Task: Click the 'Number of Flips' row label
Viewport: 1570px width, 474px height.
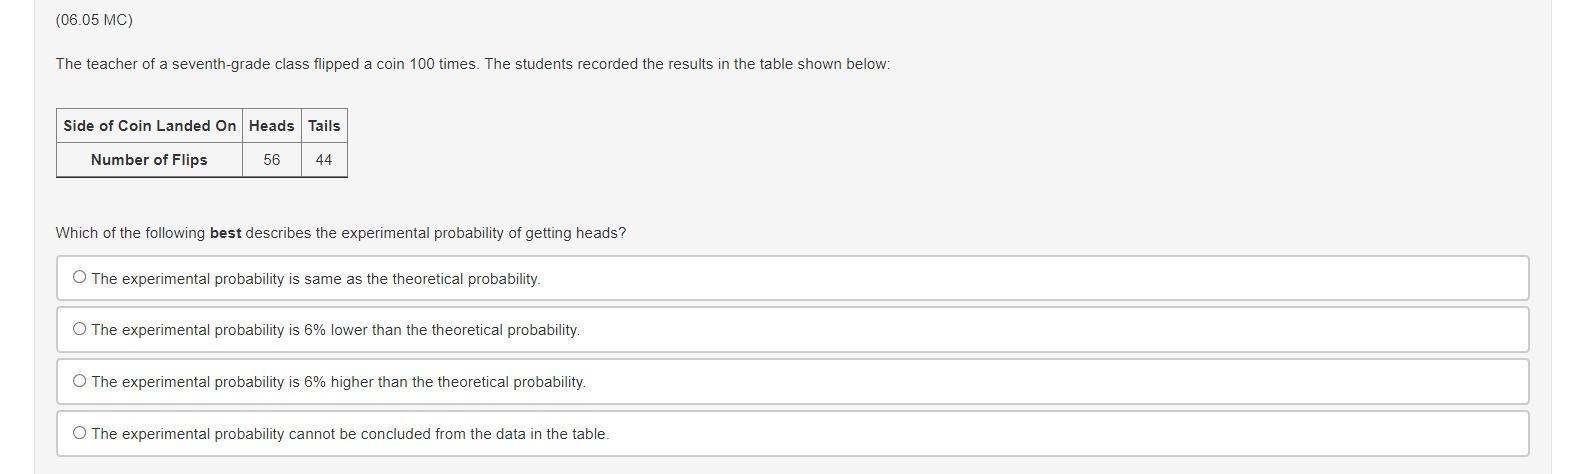Action: [149, 160]
